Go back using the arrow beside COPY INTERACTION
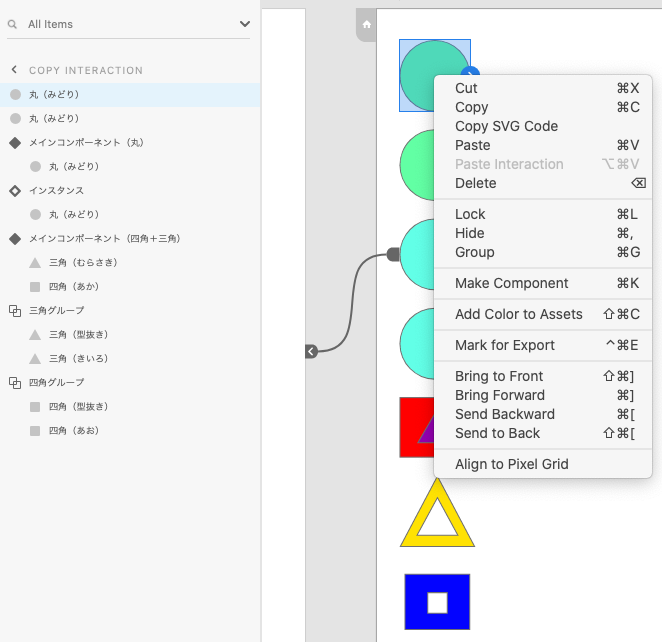The height and width of the screenshot is (642, 662). (14, 70)
